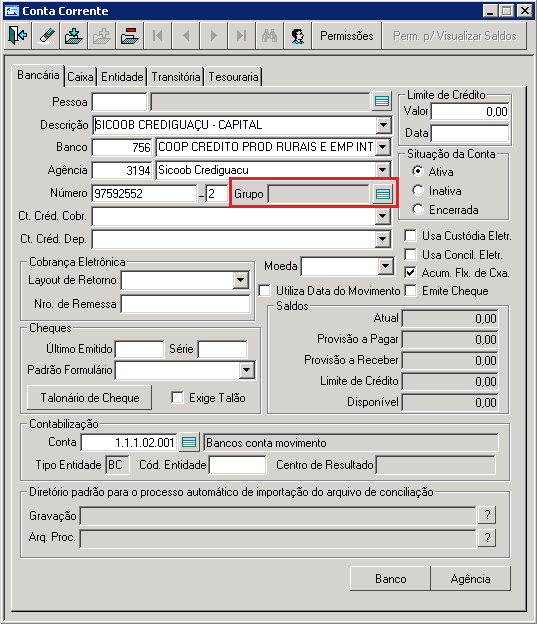Click the exit door toolbar icon
Viewport: 537px width, 624px height.
point(18,36)
